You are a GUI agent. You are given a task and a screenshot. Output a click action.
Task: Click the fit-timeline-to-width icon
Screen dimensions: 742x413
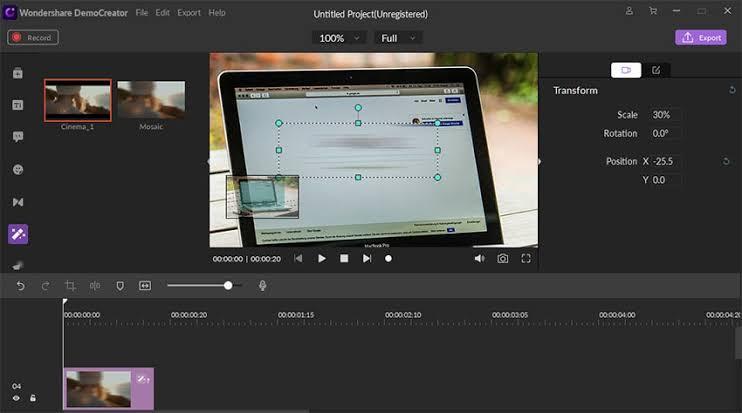click(145, 286)
